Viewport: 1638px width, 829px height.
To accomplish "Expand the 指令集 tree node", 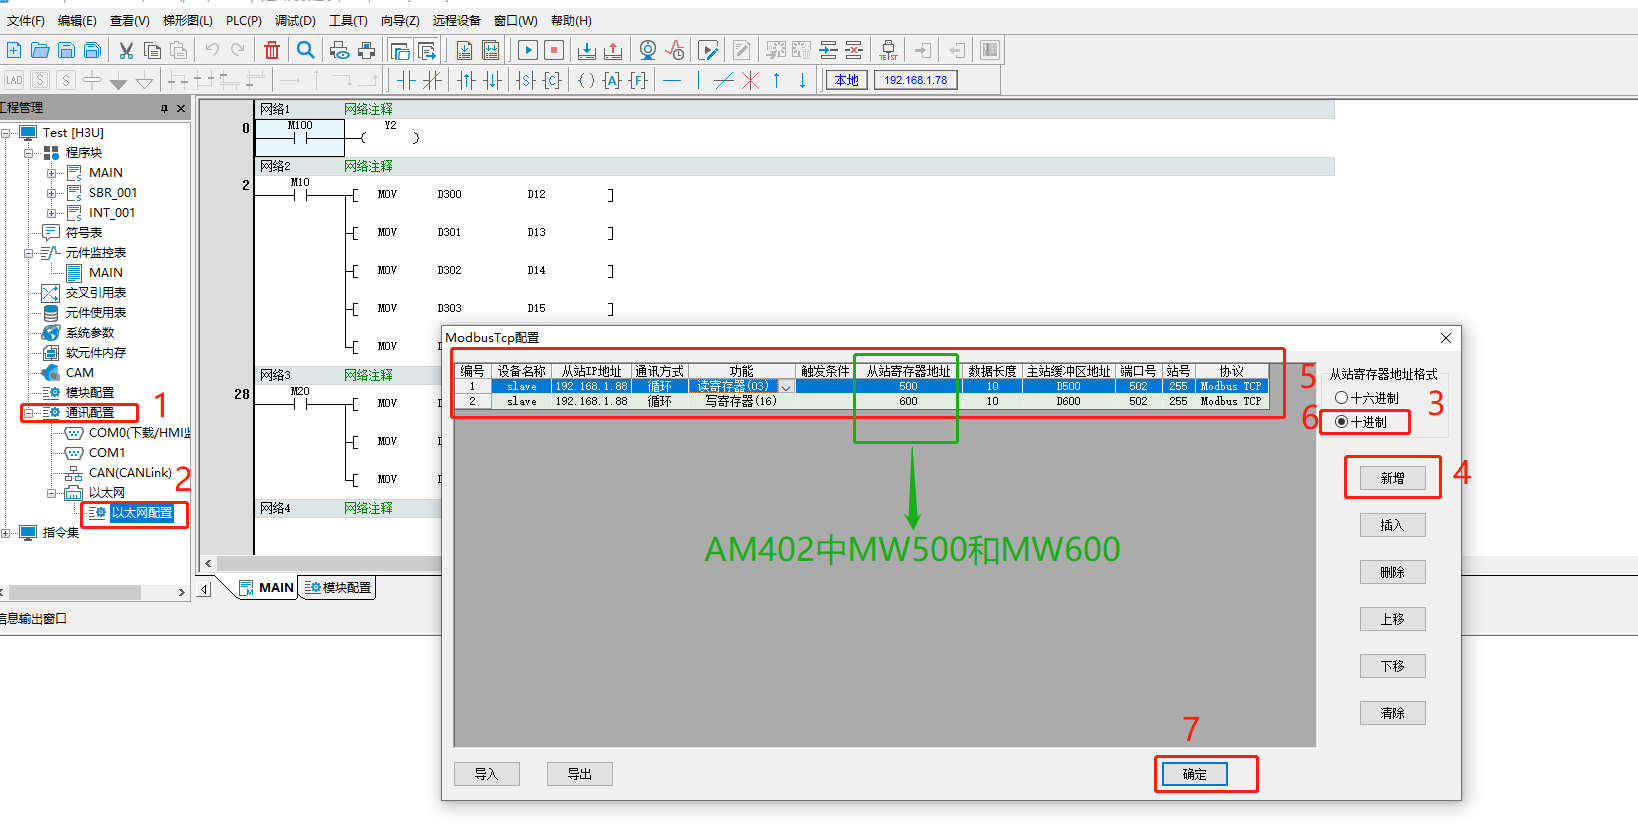I will (6, 532).
